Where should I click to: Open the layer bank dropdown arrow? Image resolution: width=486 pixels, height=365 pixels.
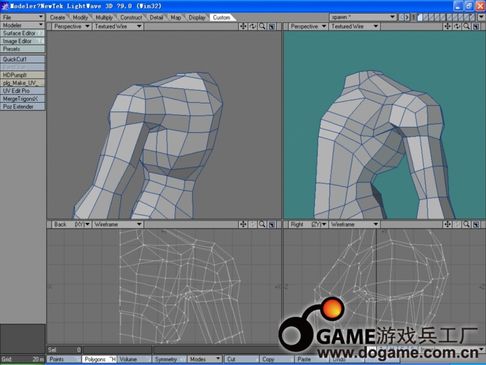tap(481, 17)
